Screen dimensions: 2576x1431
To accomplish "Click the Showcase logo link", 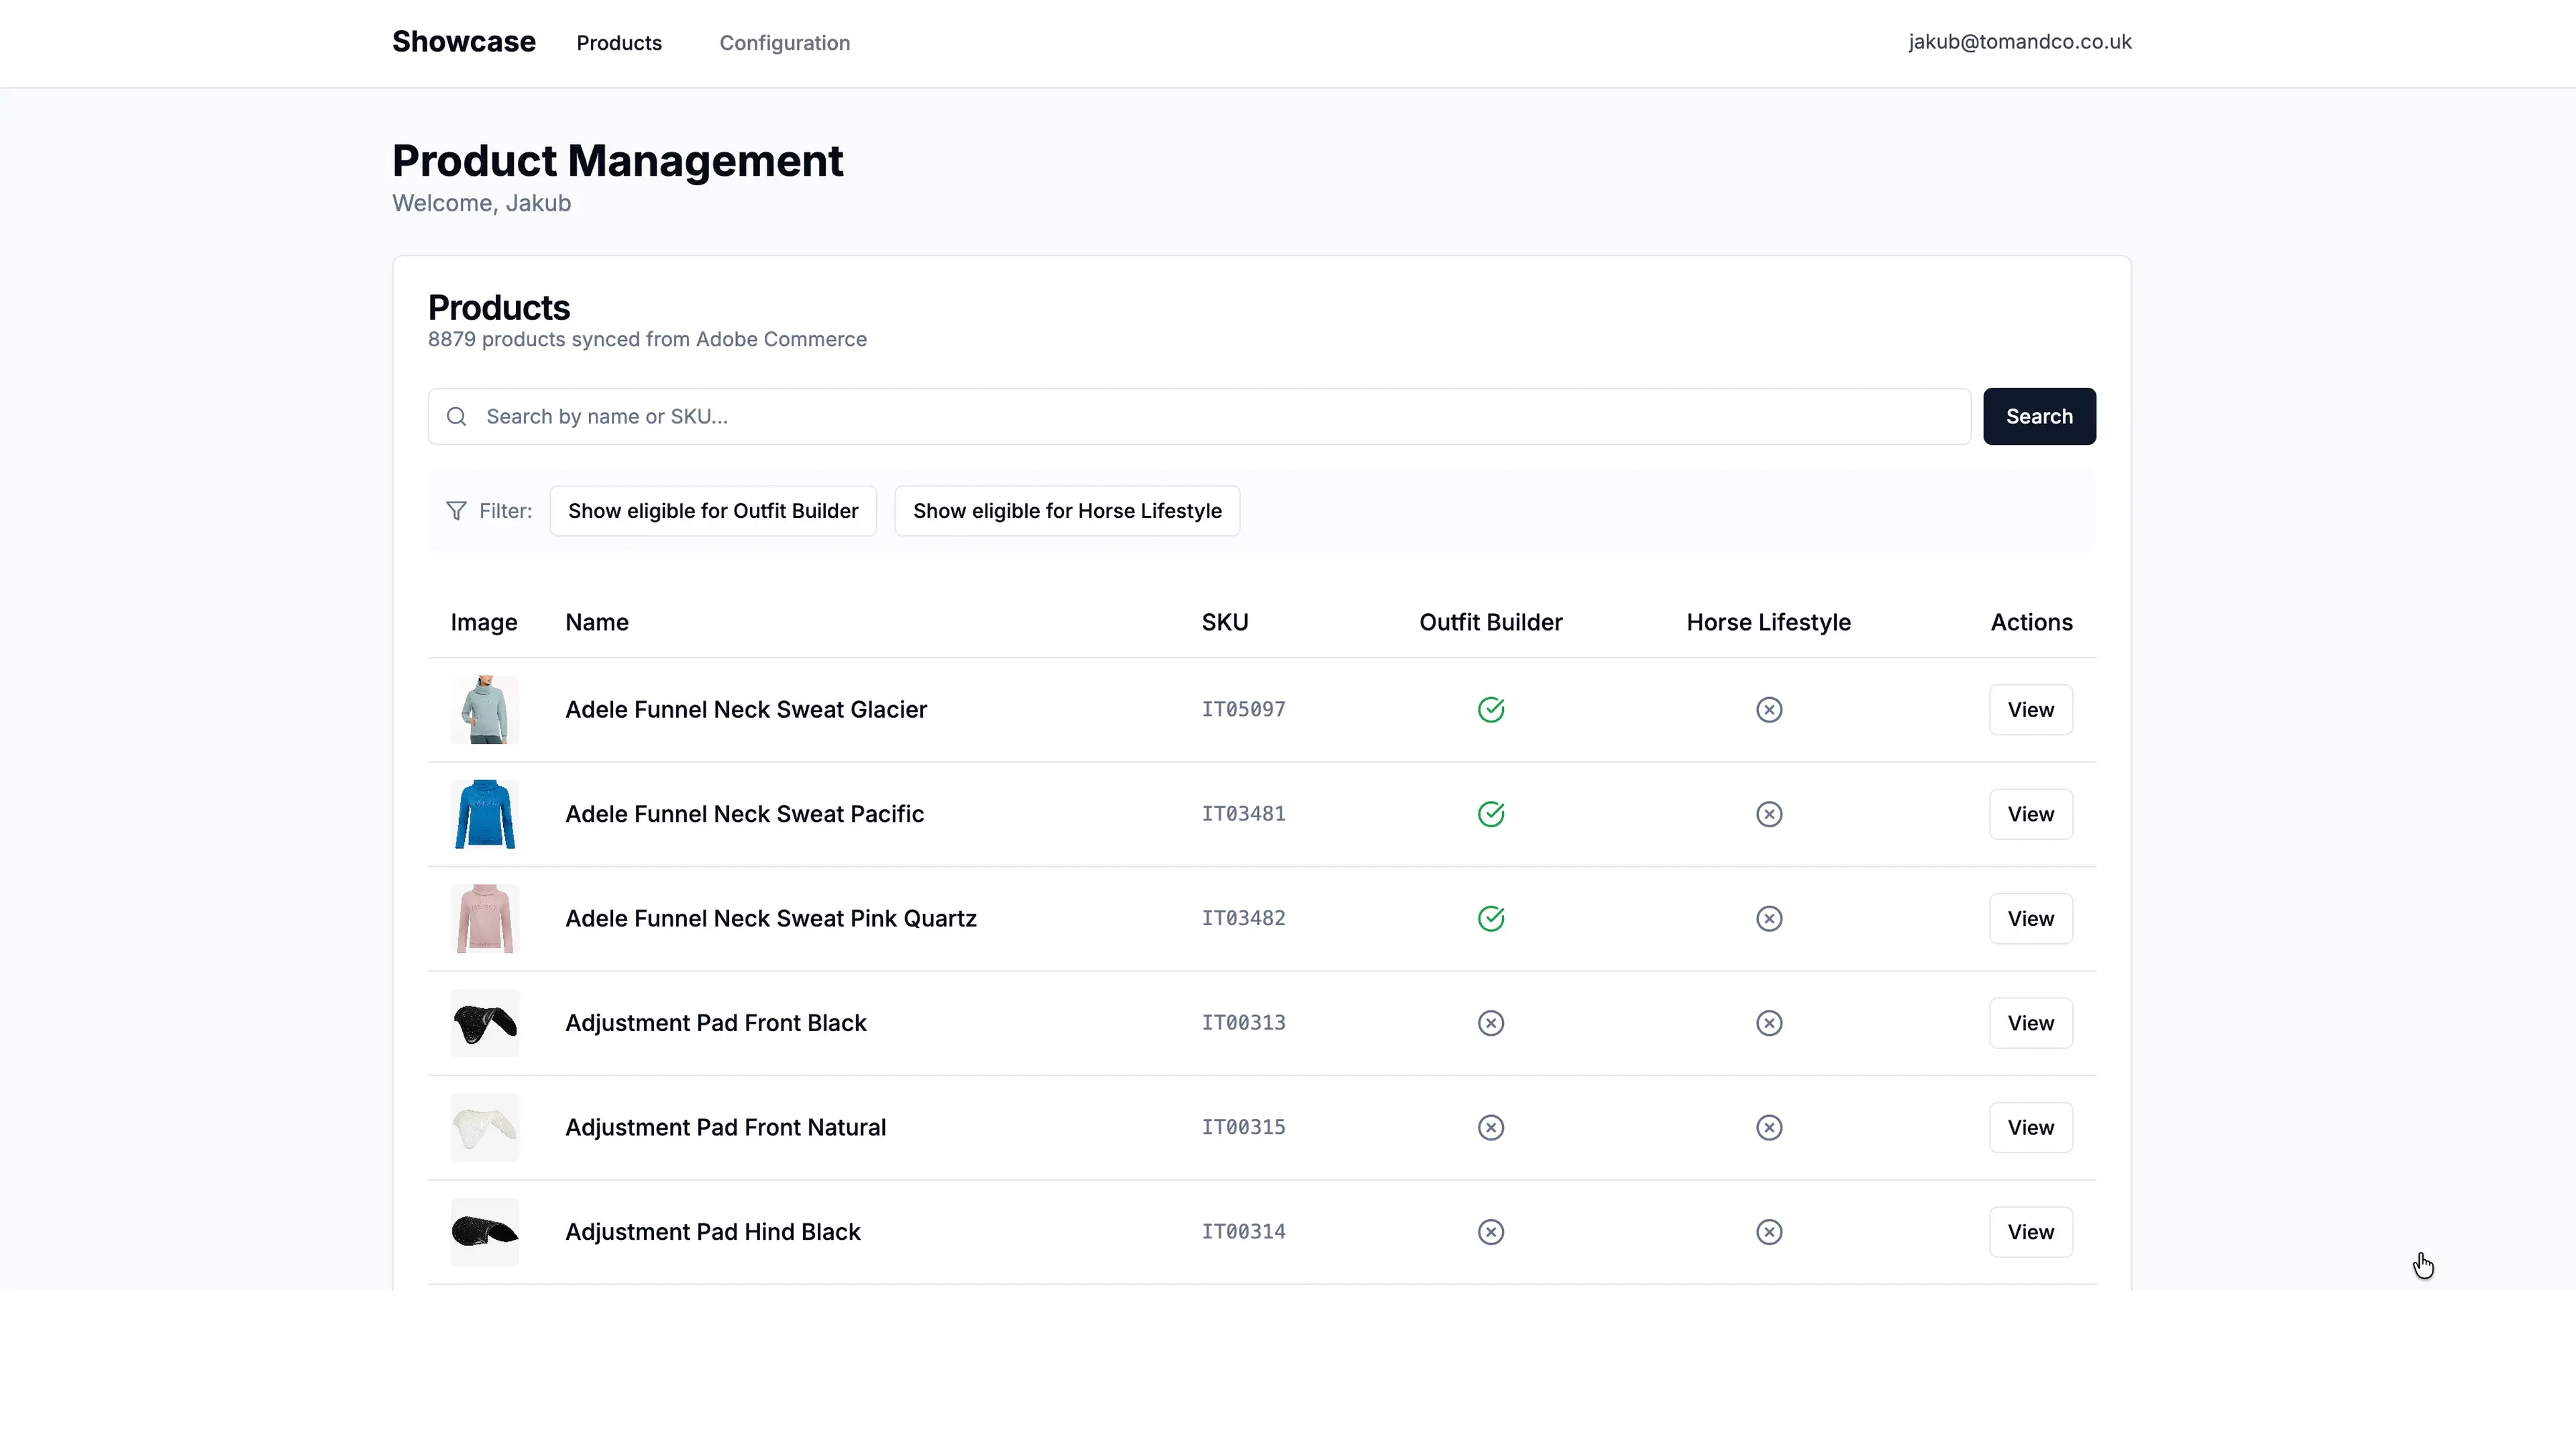I will pyautogui.click(x=464, y=42).
